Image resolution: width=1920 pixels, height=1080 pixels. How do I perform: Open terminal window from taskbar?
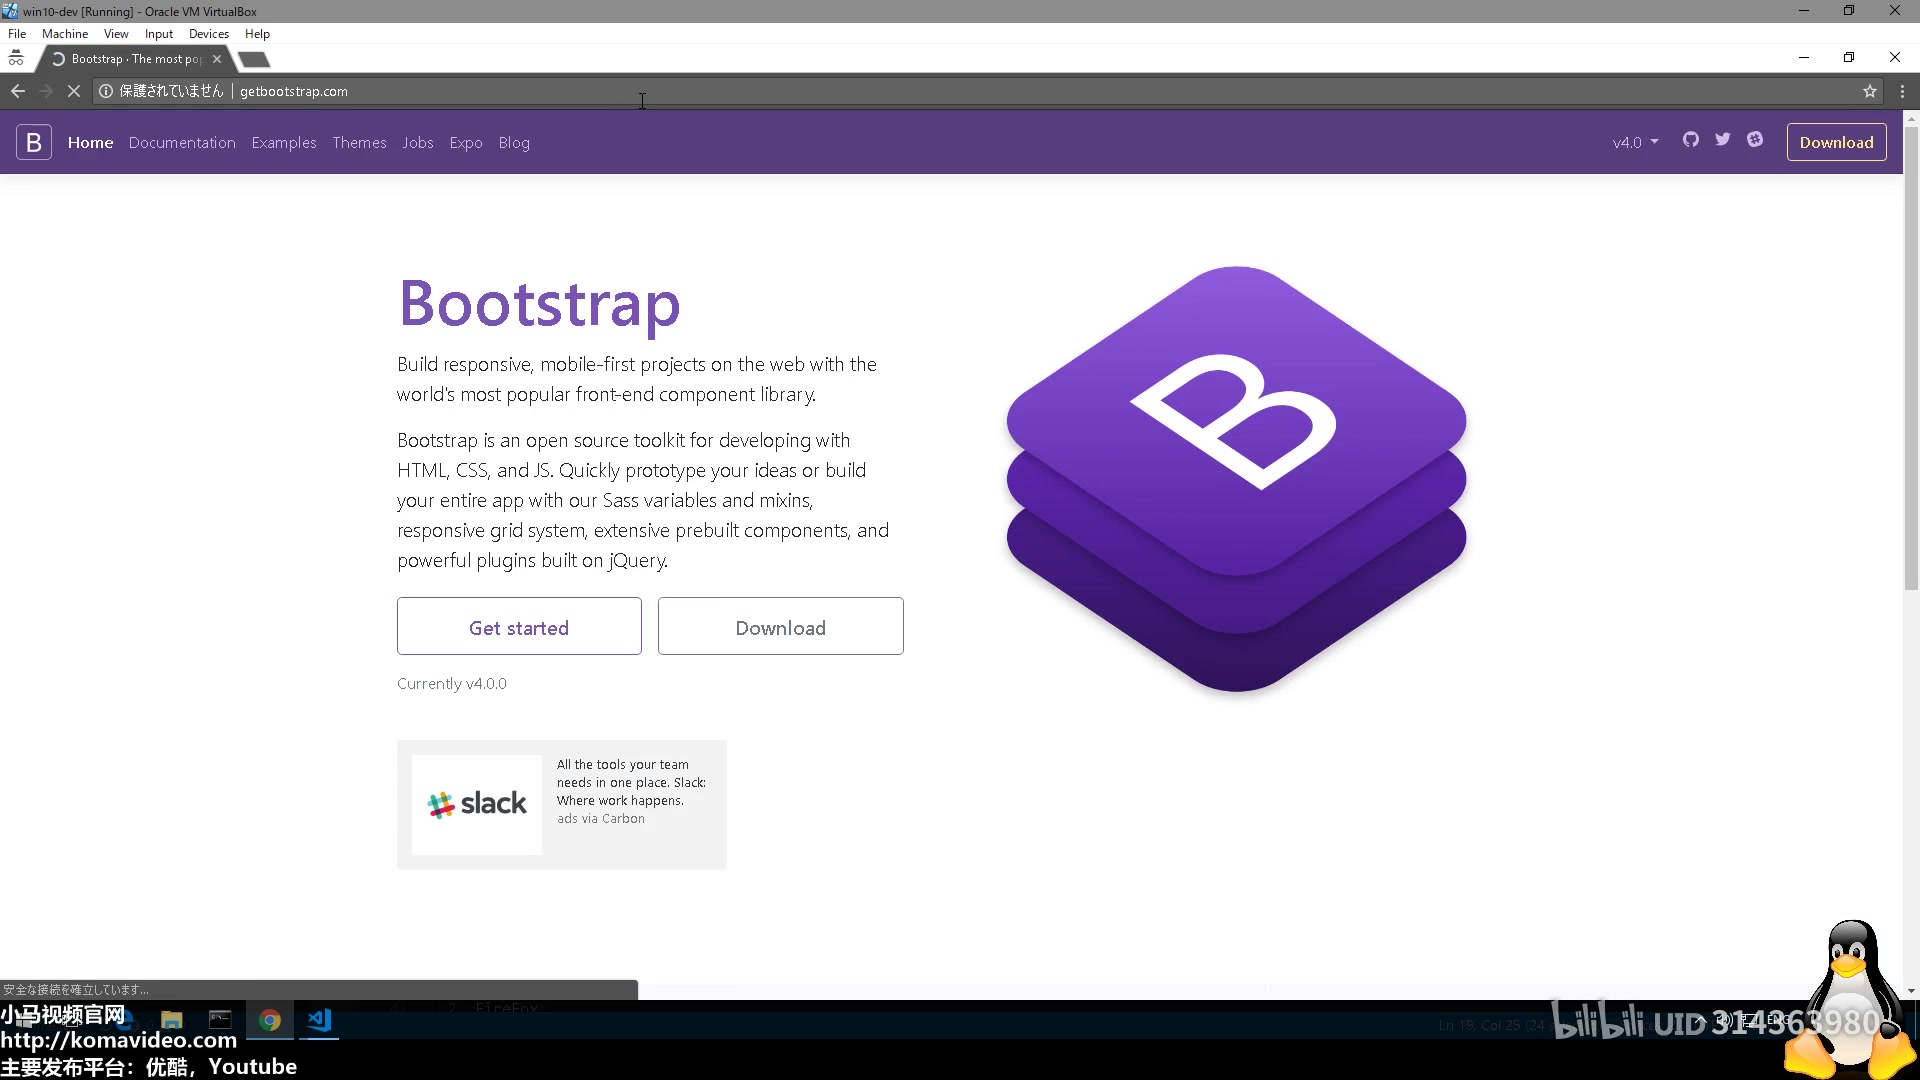(220, 1020)
